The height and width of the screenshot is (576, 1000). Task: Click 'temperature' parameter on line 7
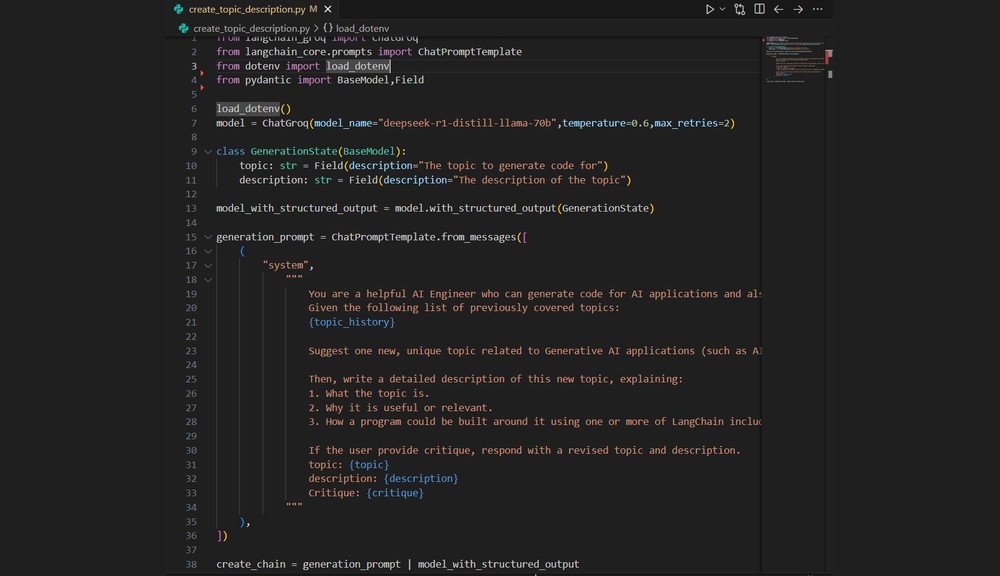[x=594, y=123]
